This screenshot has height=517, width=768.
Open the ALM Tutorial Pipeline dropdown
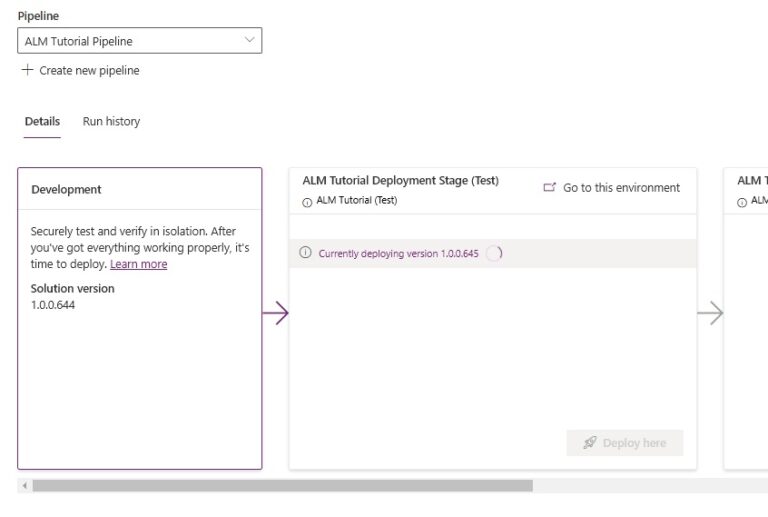pos(130,41)
